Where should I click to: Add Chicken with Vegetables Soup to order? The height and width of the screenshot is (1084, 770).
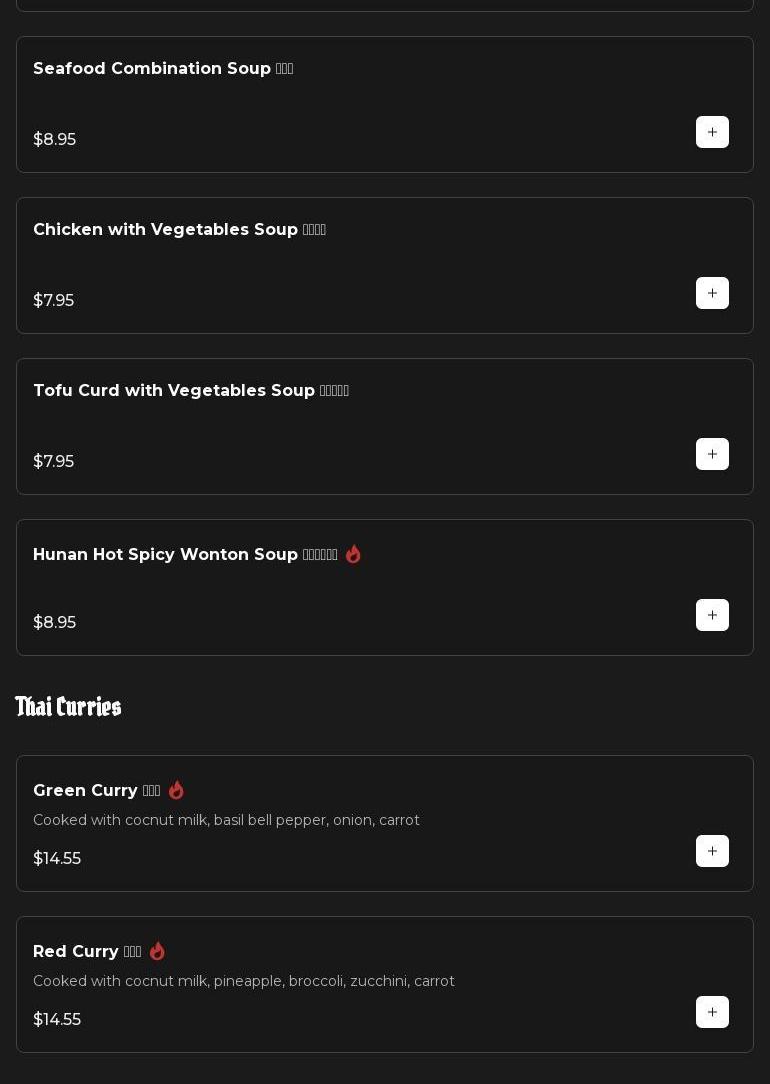(712, 293)
